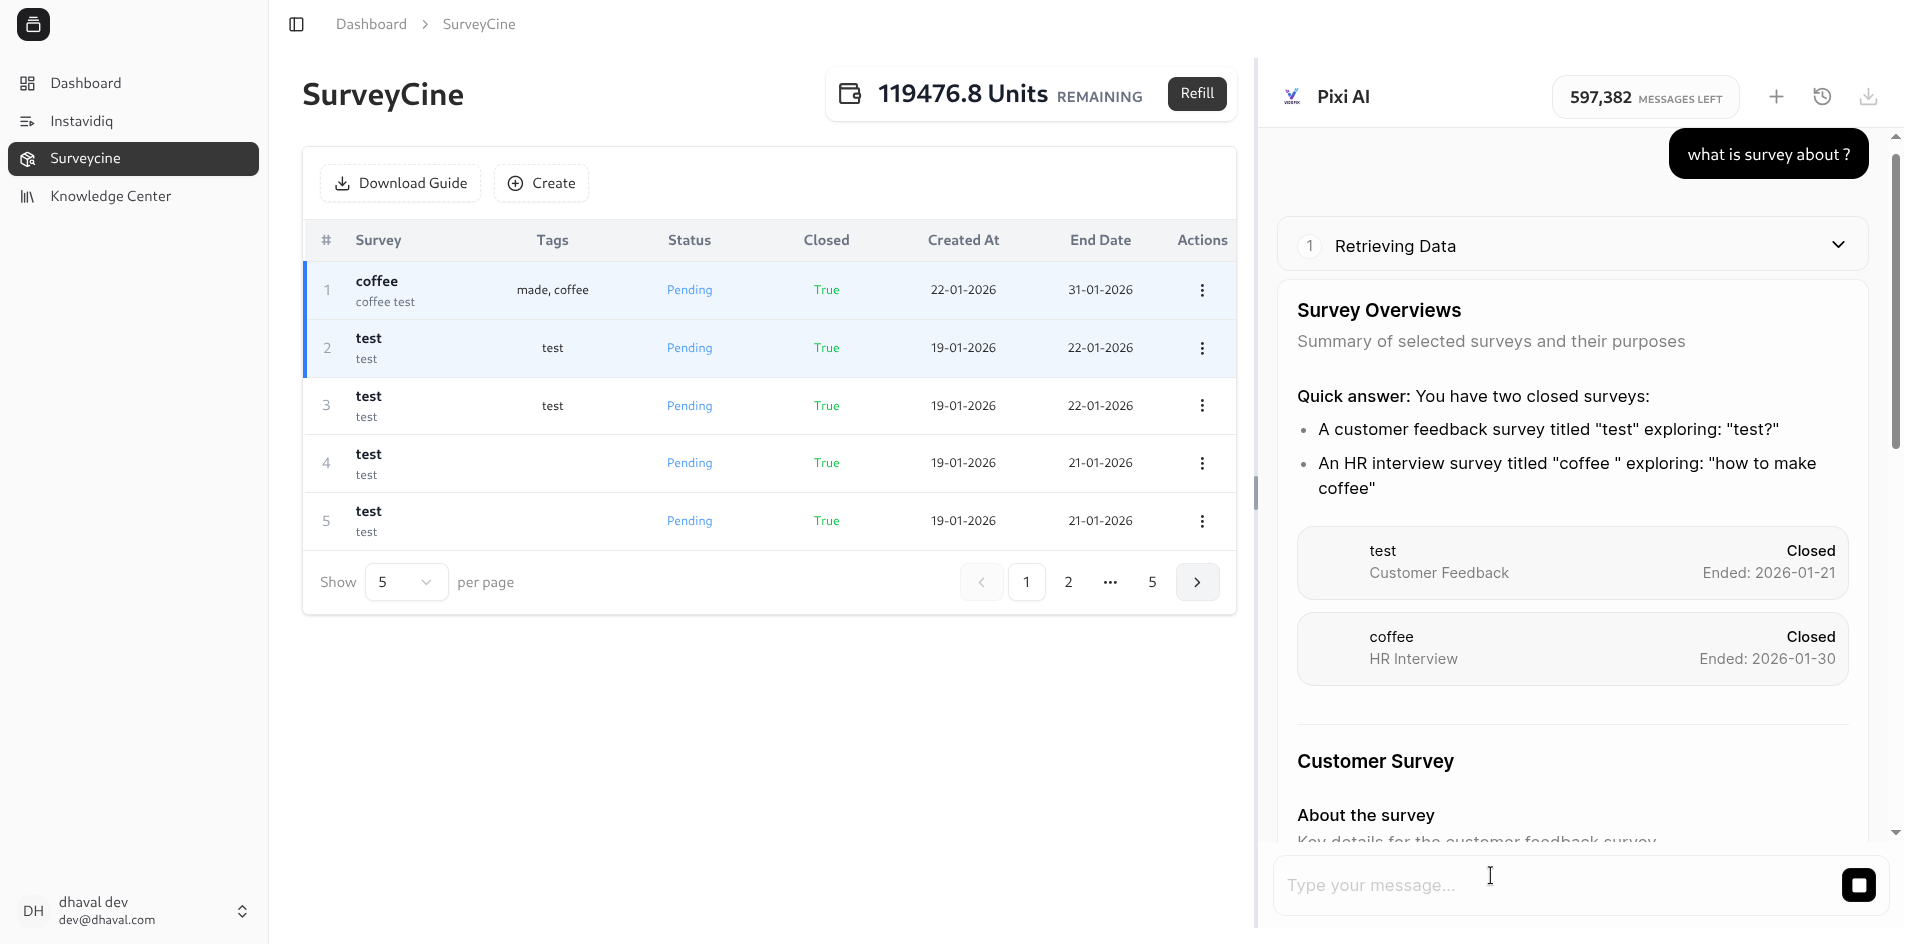Click the test Customer Feedback survey card
This screenshot has width=1920, height=944.
[1573, 562]
